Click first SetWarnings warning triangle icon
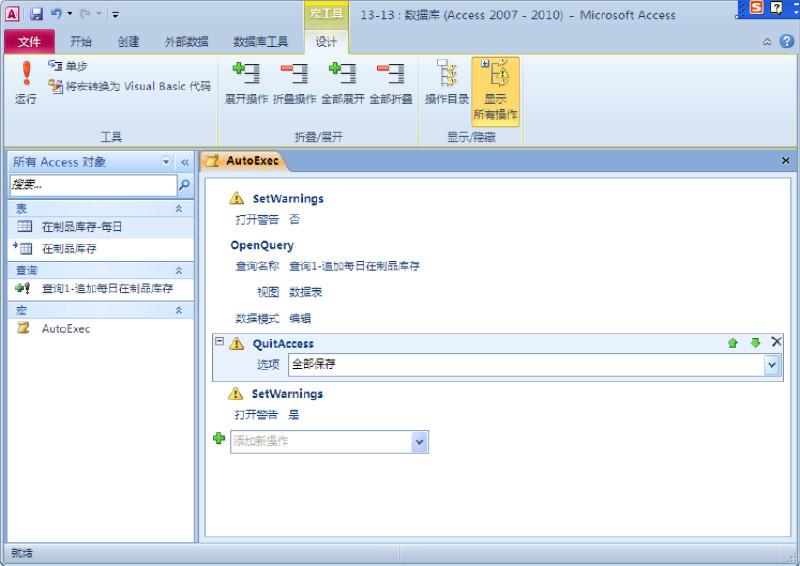The image size is (800, 566). (237, 198)
